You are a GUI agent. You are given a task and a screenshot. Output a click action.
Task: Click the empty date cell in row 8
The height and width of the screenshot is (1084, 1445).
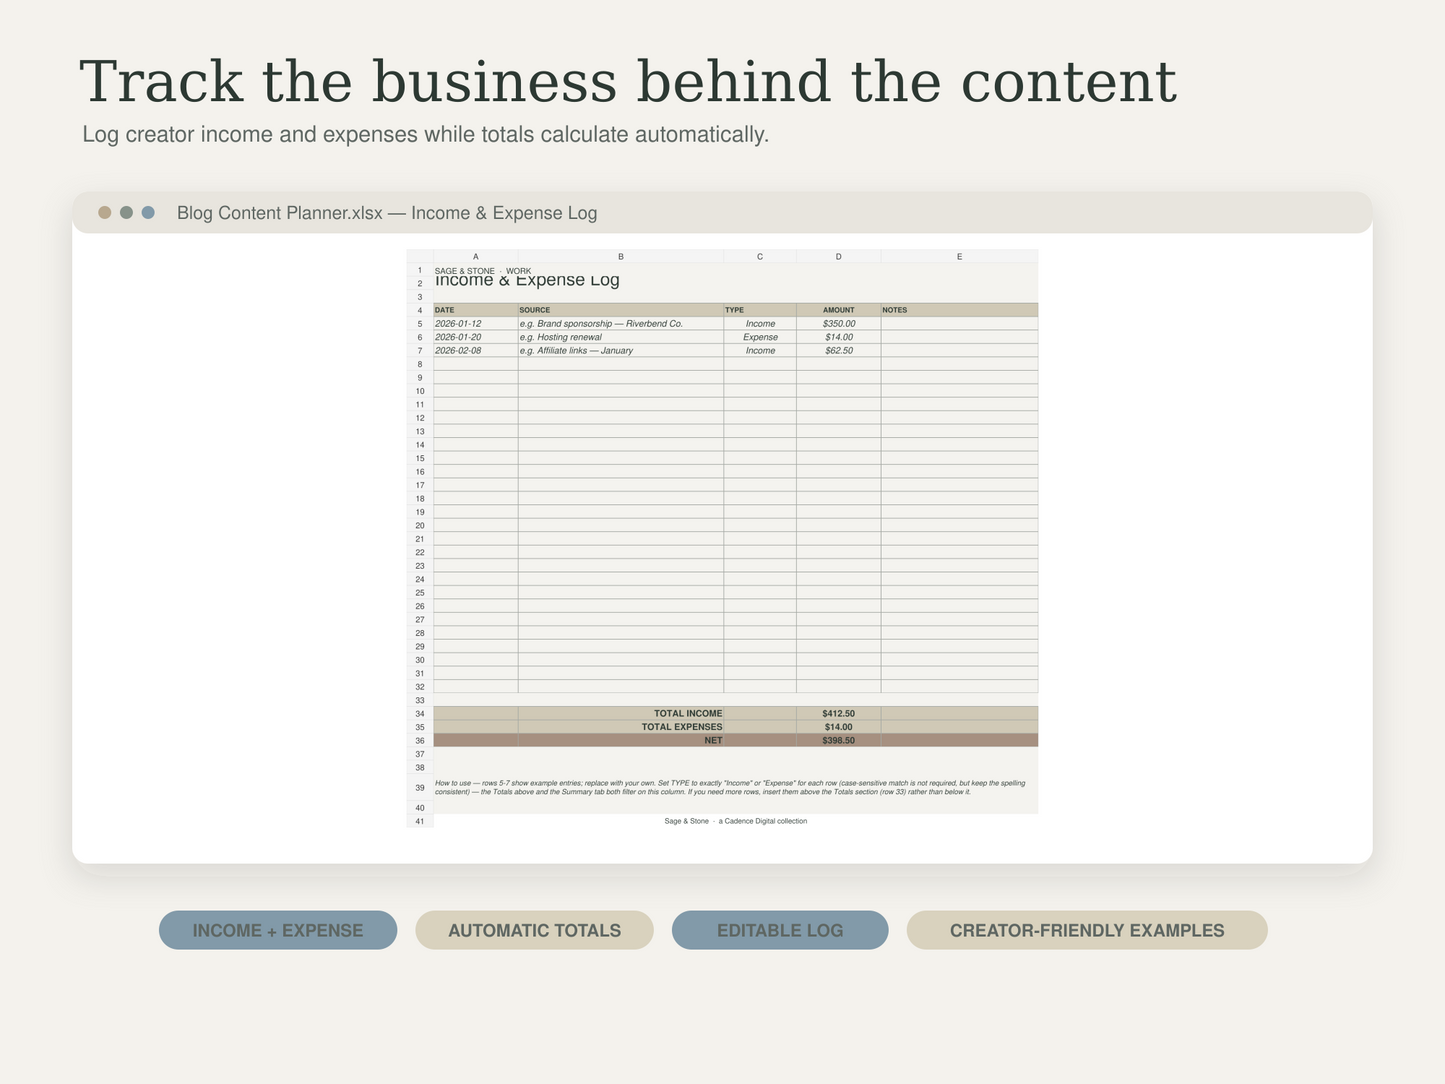coord(476,364)
